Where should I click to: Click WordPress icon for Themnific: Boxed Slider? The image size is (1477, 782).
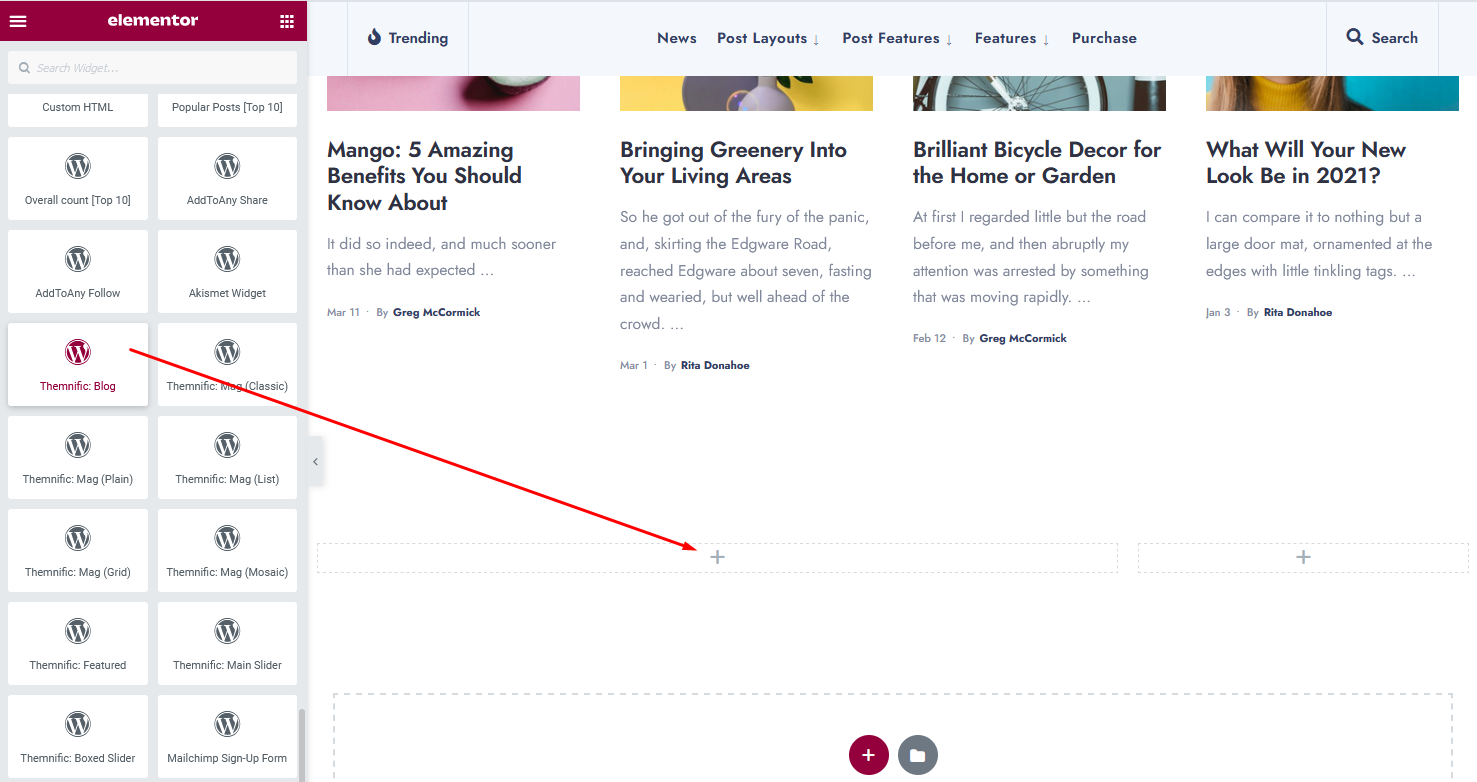[x=78, y=724]
